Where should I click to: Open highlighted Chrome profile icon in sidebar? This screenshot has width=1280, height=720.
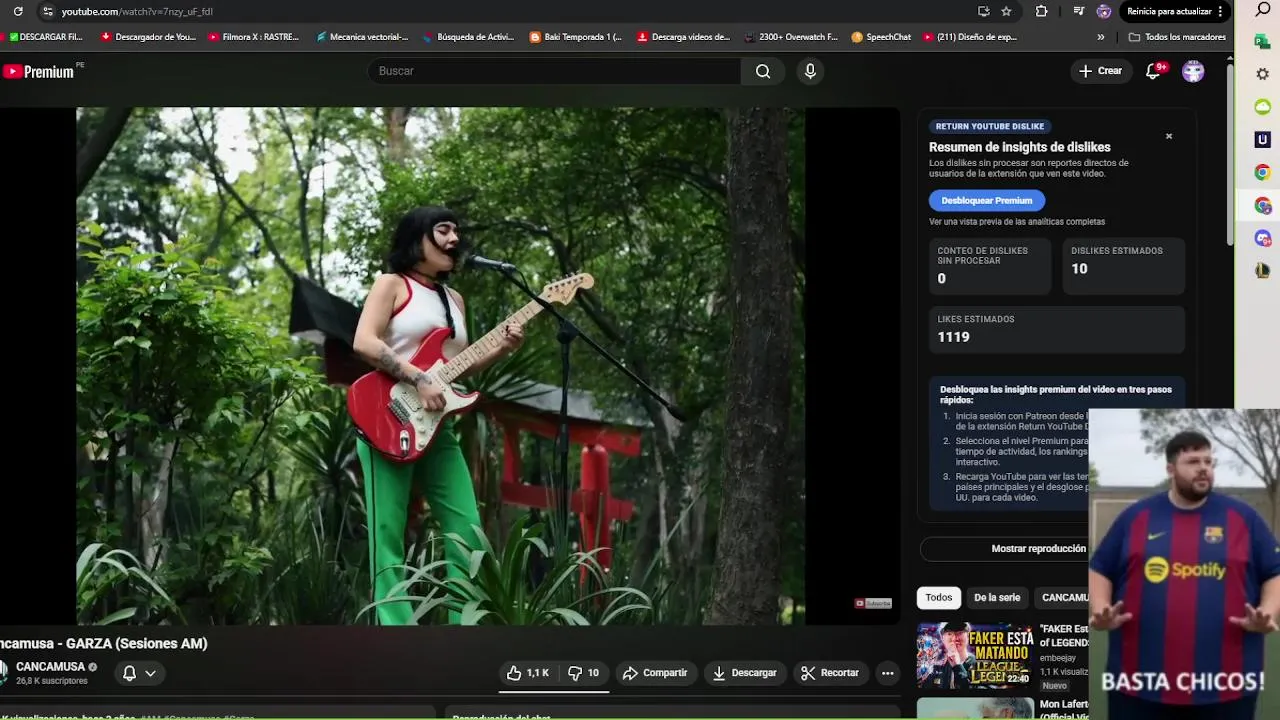click(x=1263, y=206)
